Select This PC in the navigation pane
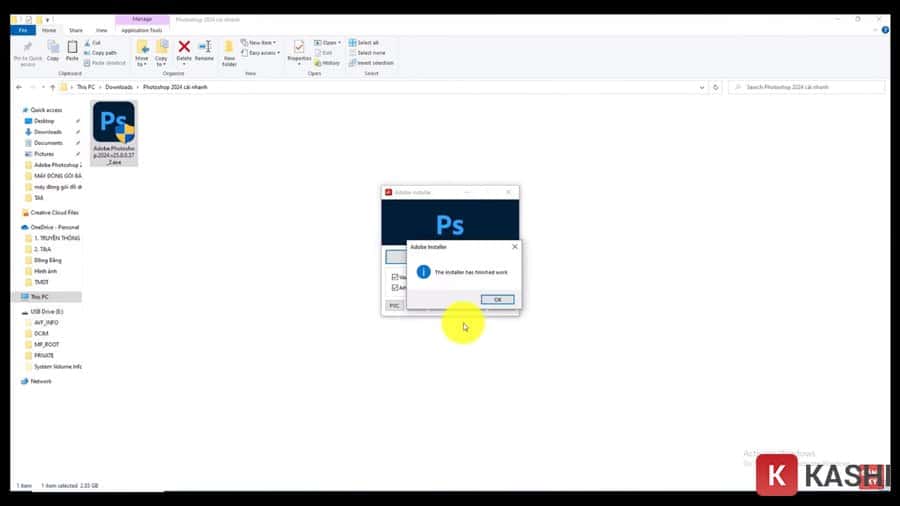Screen dimensions: 900x506 pyautogui.click(x=46, y=297)
